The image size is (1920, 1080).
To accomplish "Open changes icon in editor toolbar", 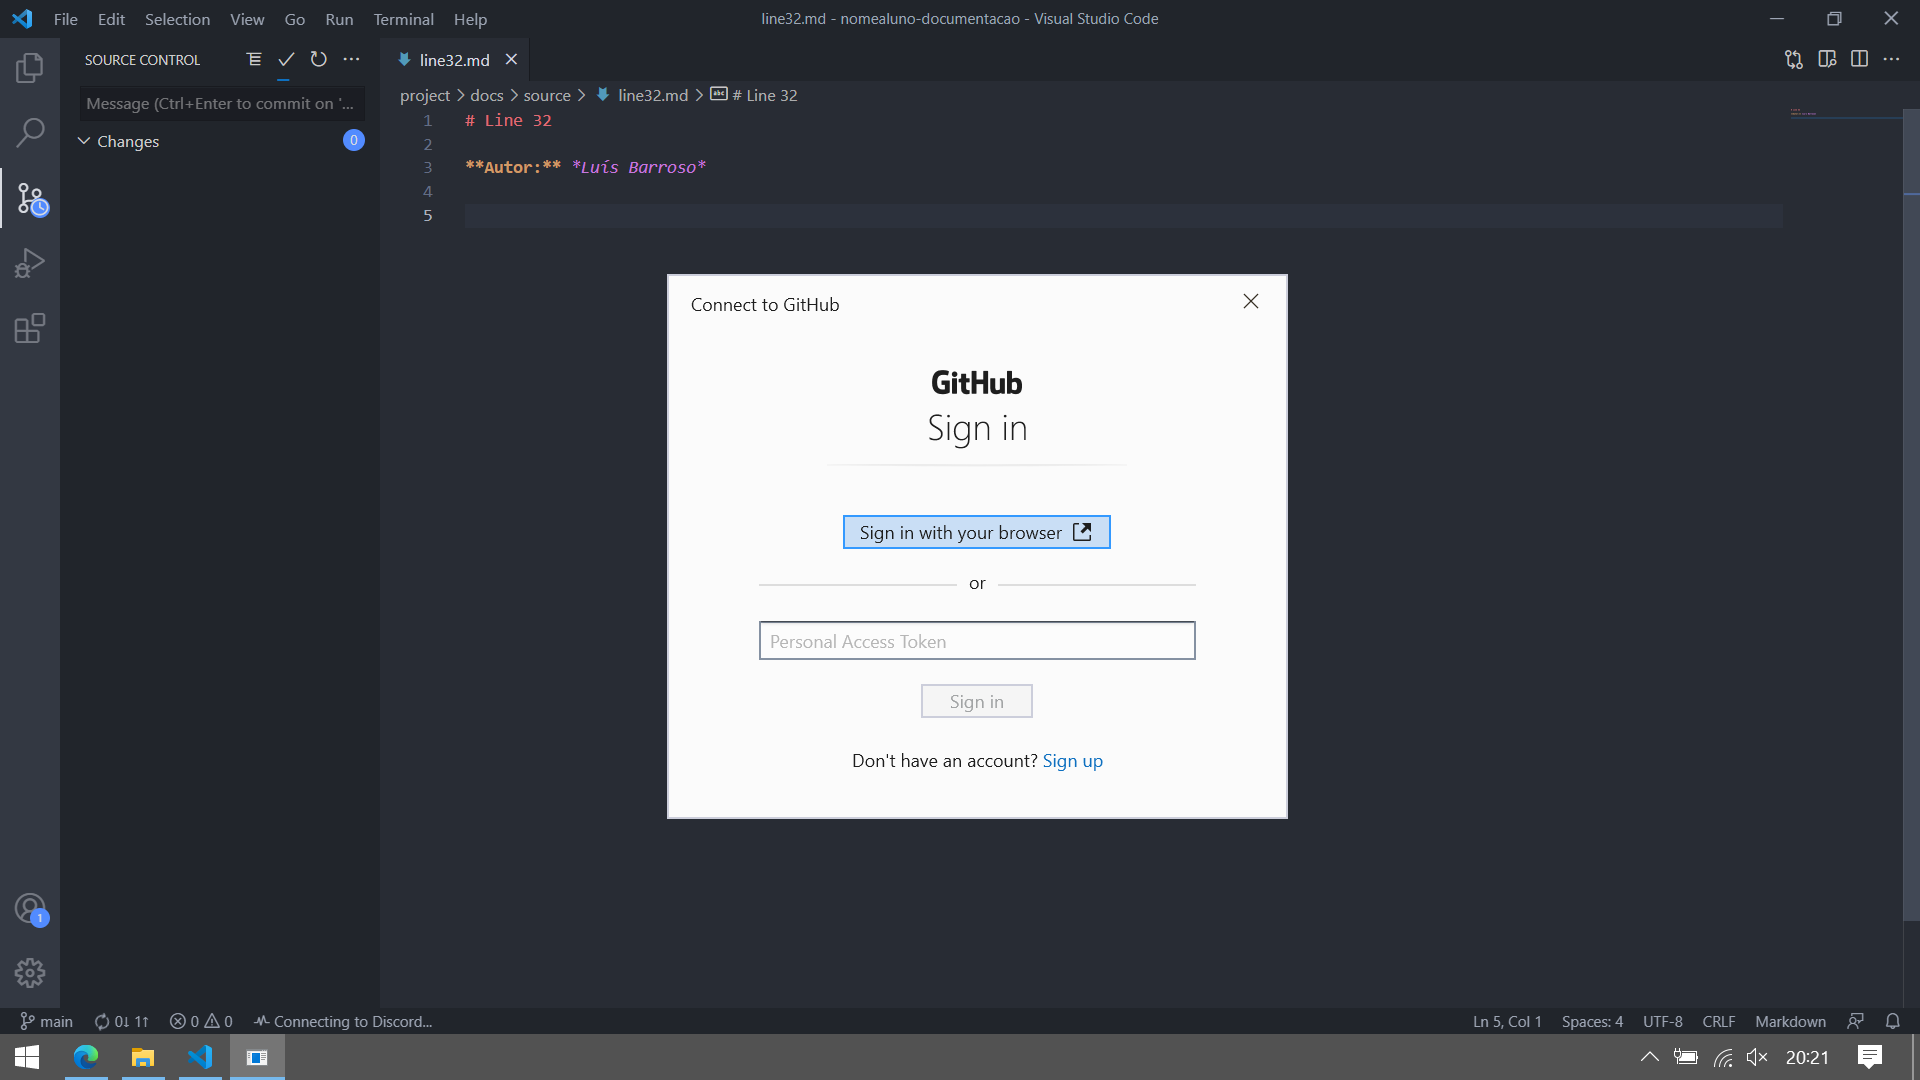I will coord(1794,60).
